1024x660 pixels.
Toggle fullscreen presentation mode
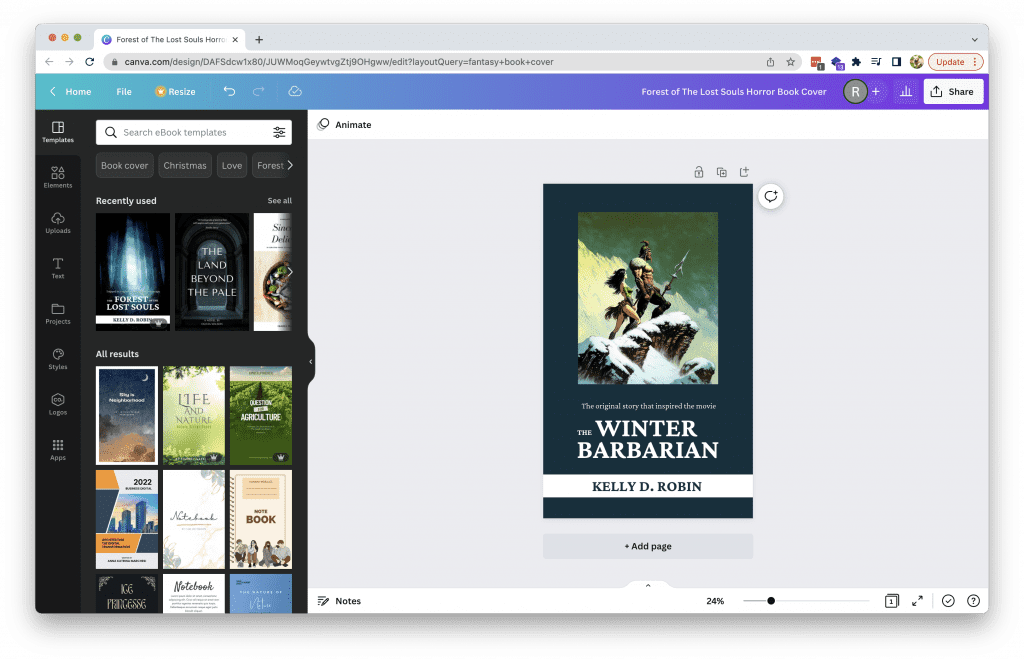point(917,601)
